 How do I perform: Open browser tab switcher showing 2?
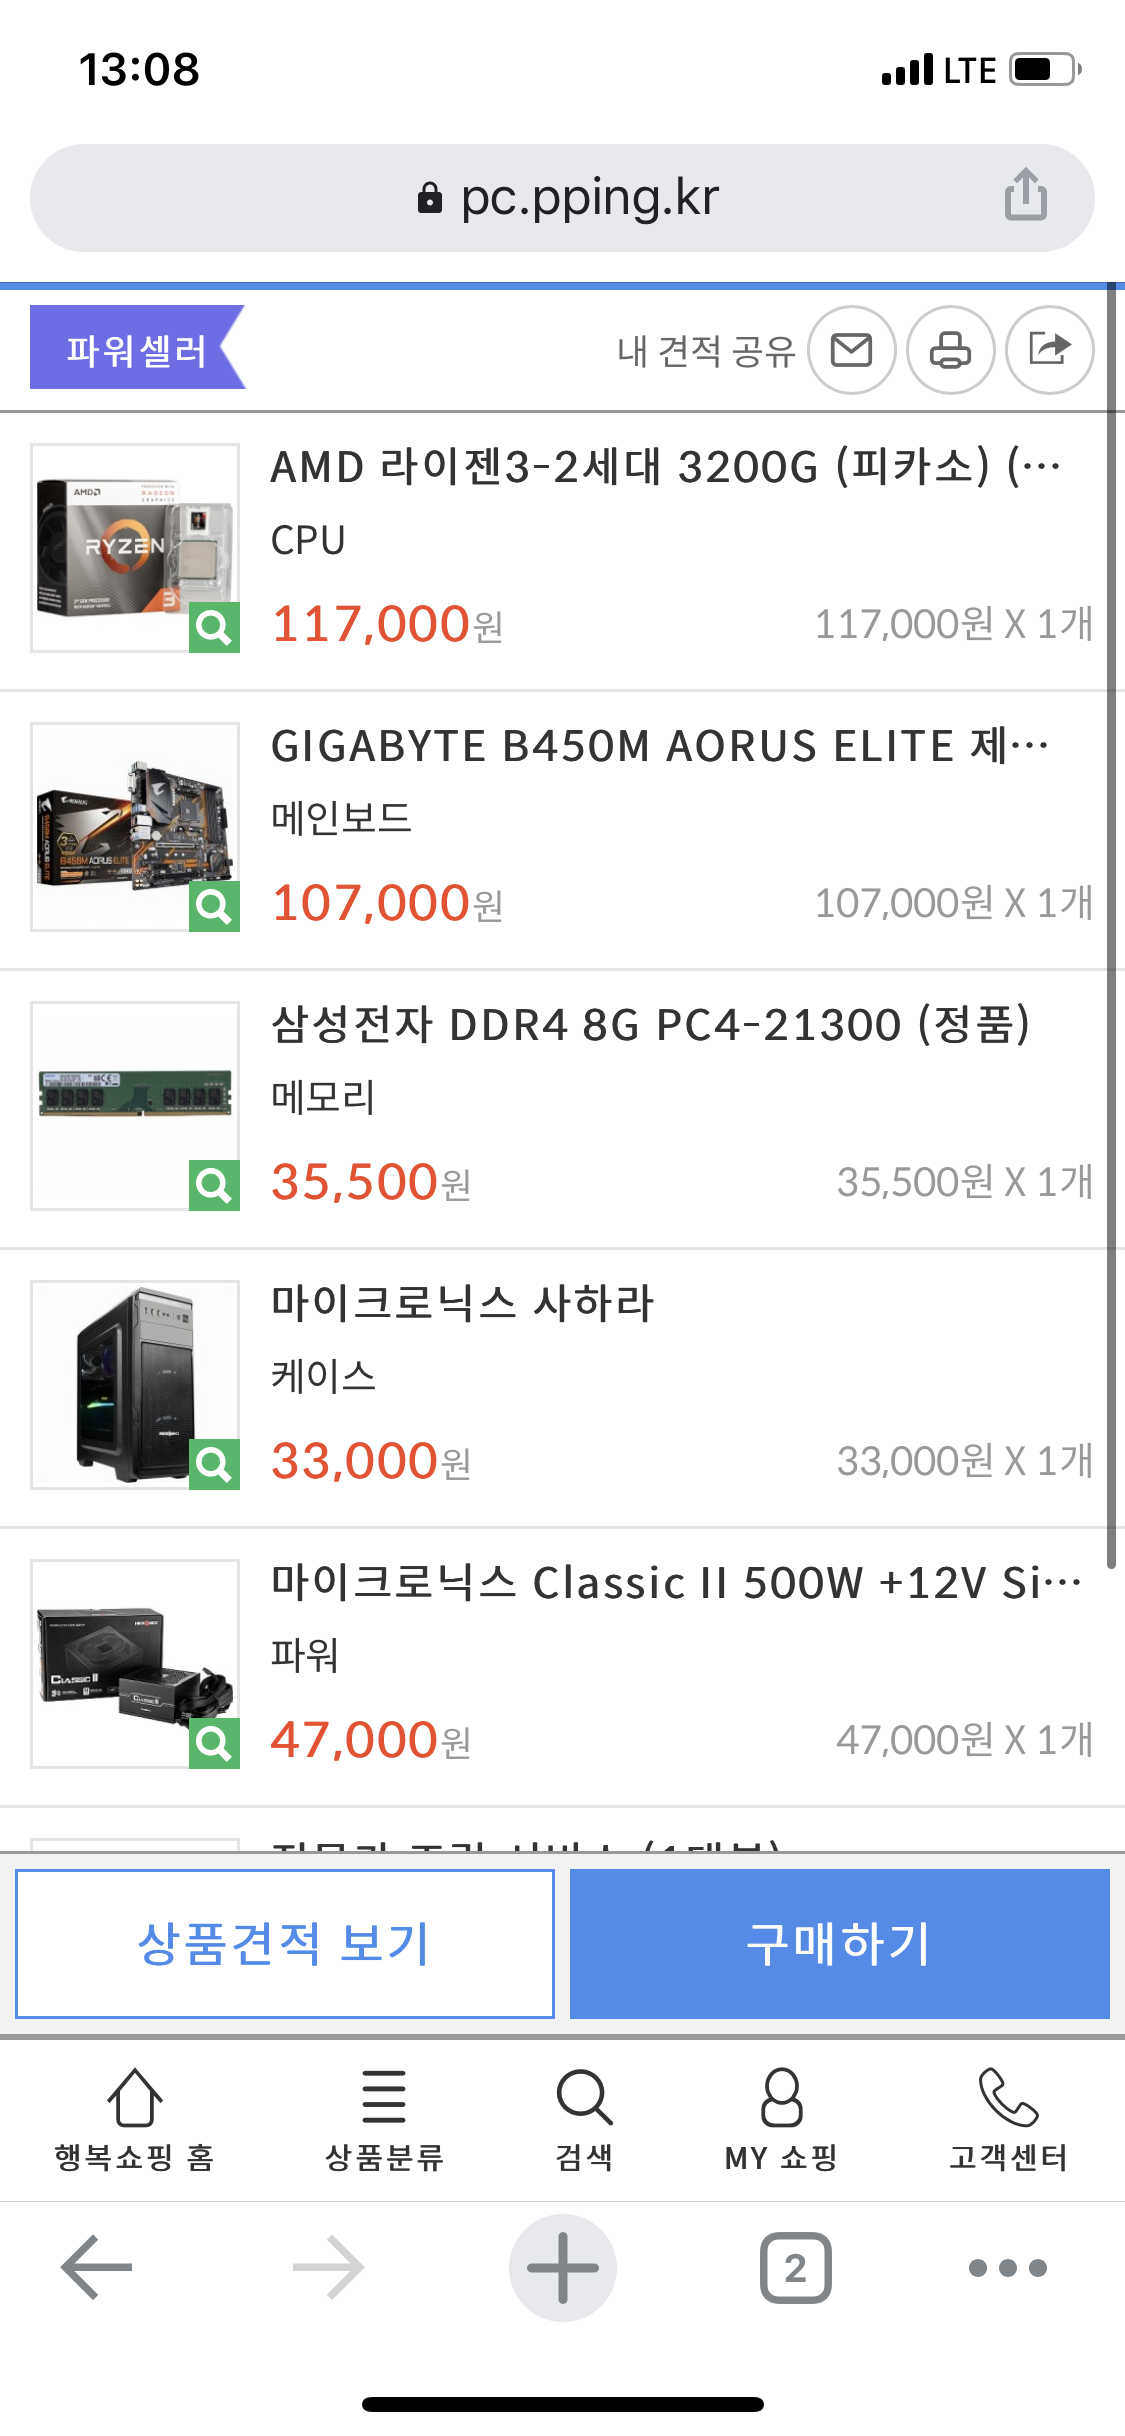click(x=795, y=2268)
